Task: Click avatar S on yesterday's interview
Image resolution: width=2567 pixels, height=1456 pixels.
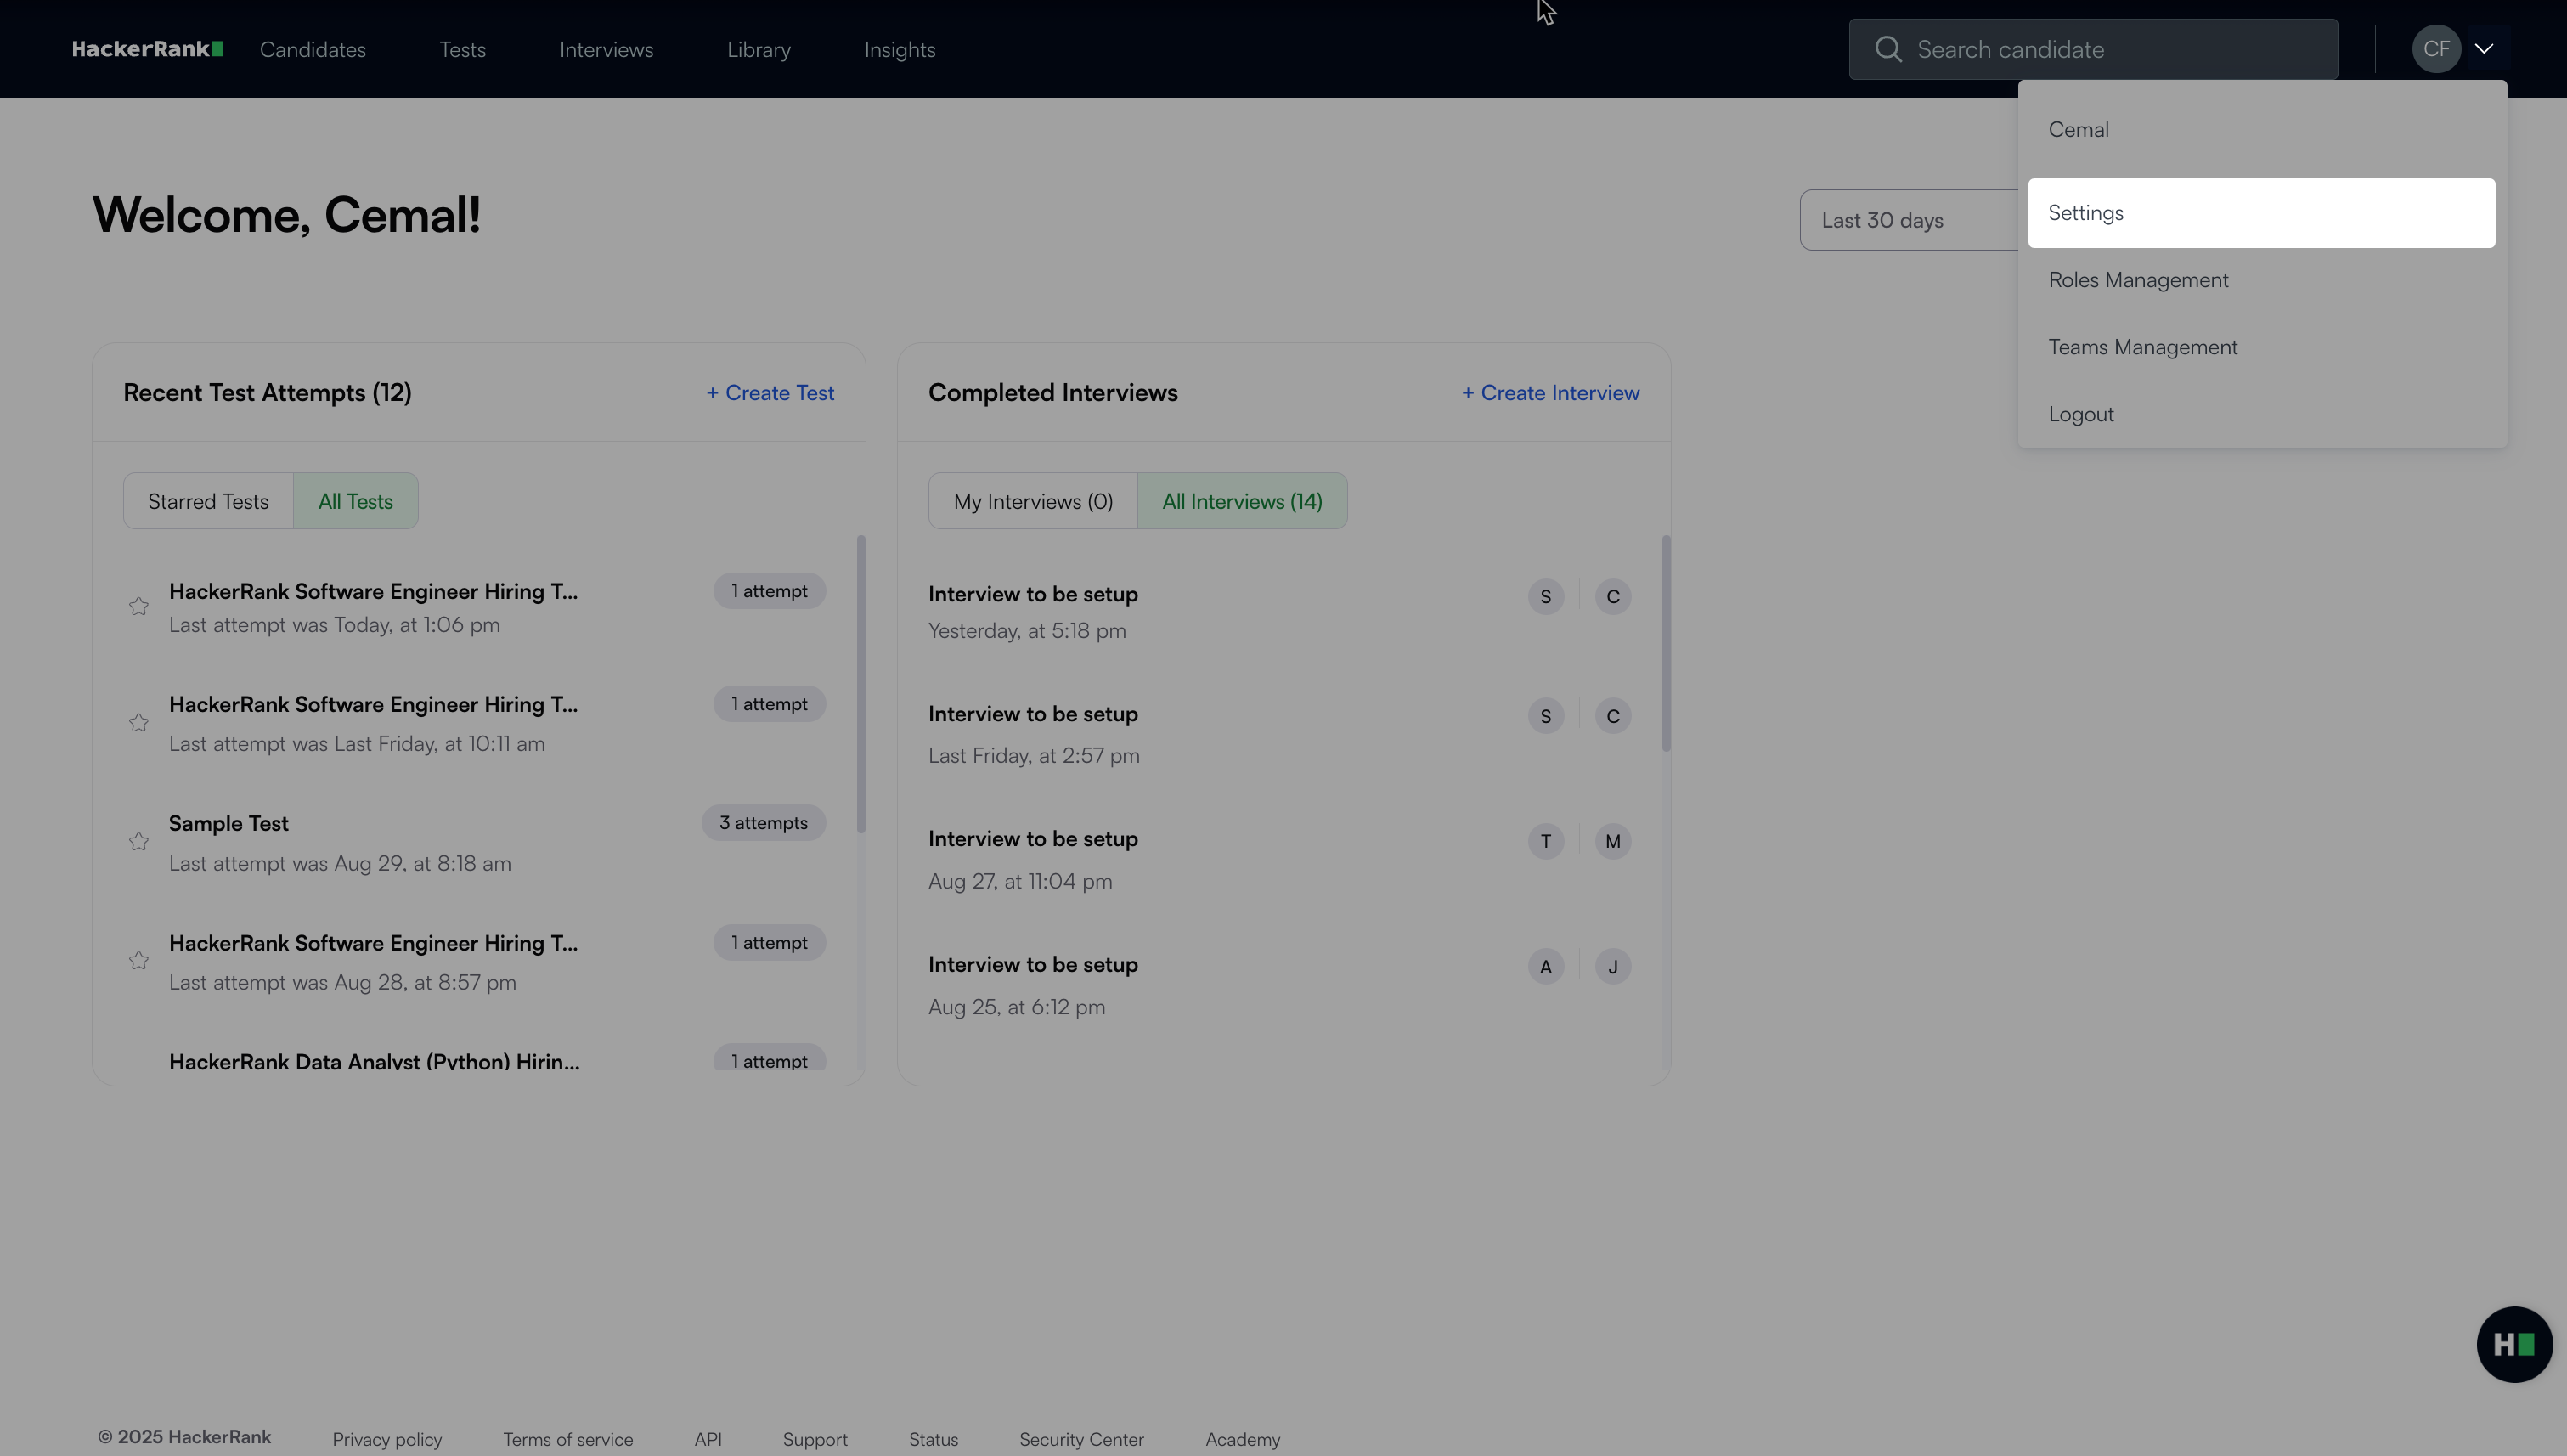Action: (1545, 597)
